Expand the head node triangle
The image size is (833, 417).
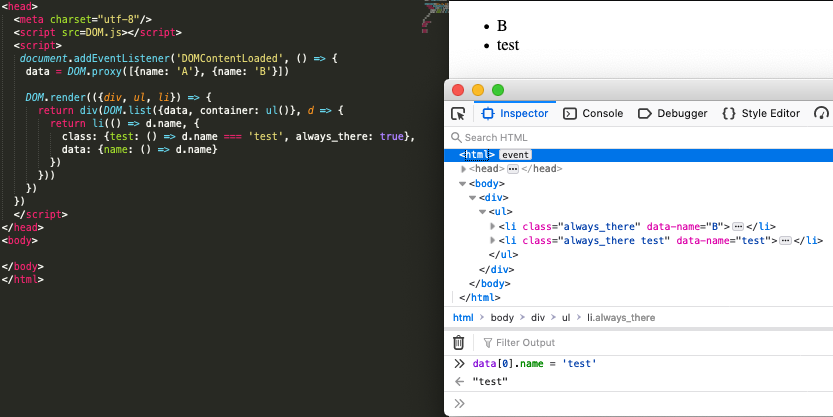click(x=463, y=169)
